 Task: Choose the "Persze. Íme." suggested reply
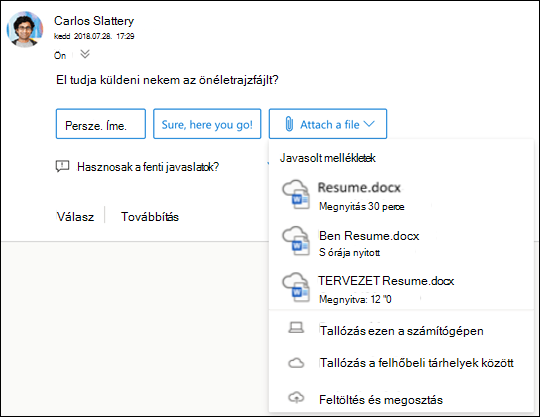coord(101,124)
